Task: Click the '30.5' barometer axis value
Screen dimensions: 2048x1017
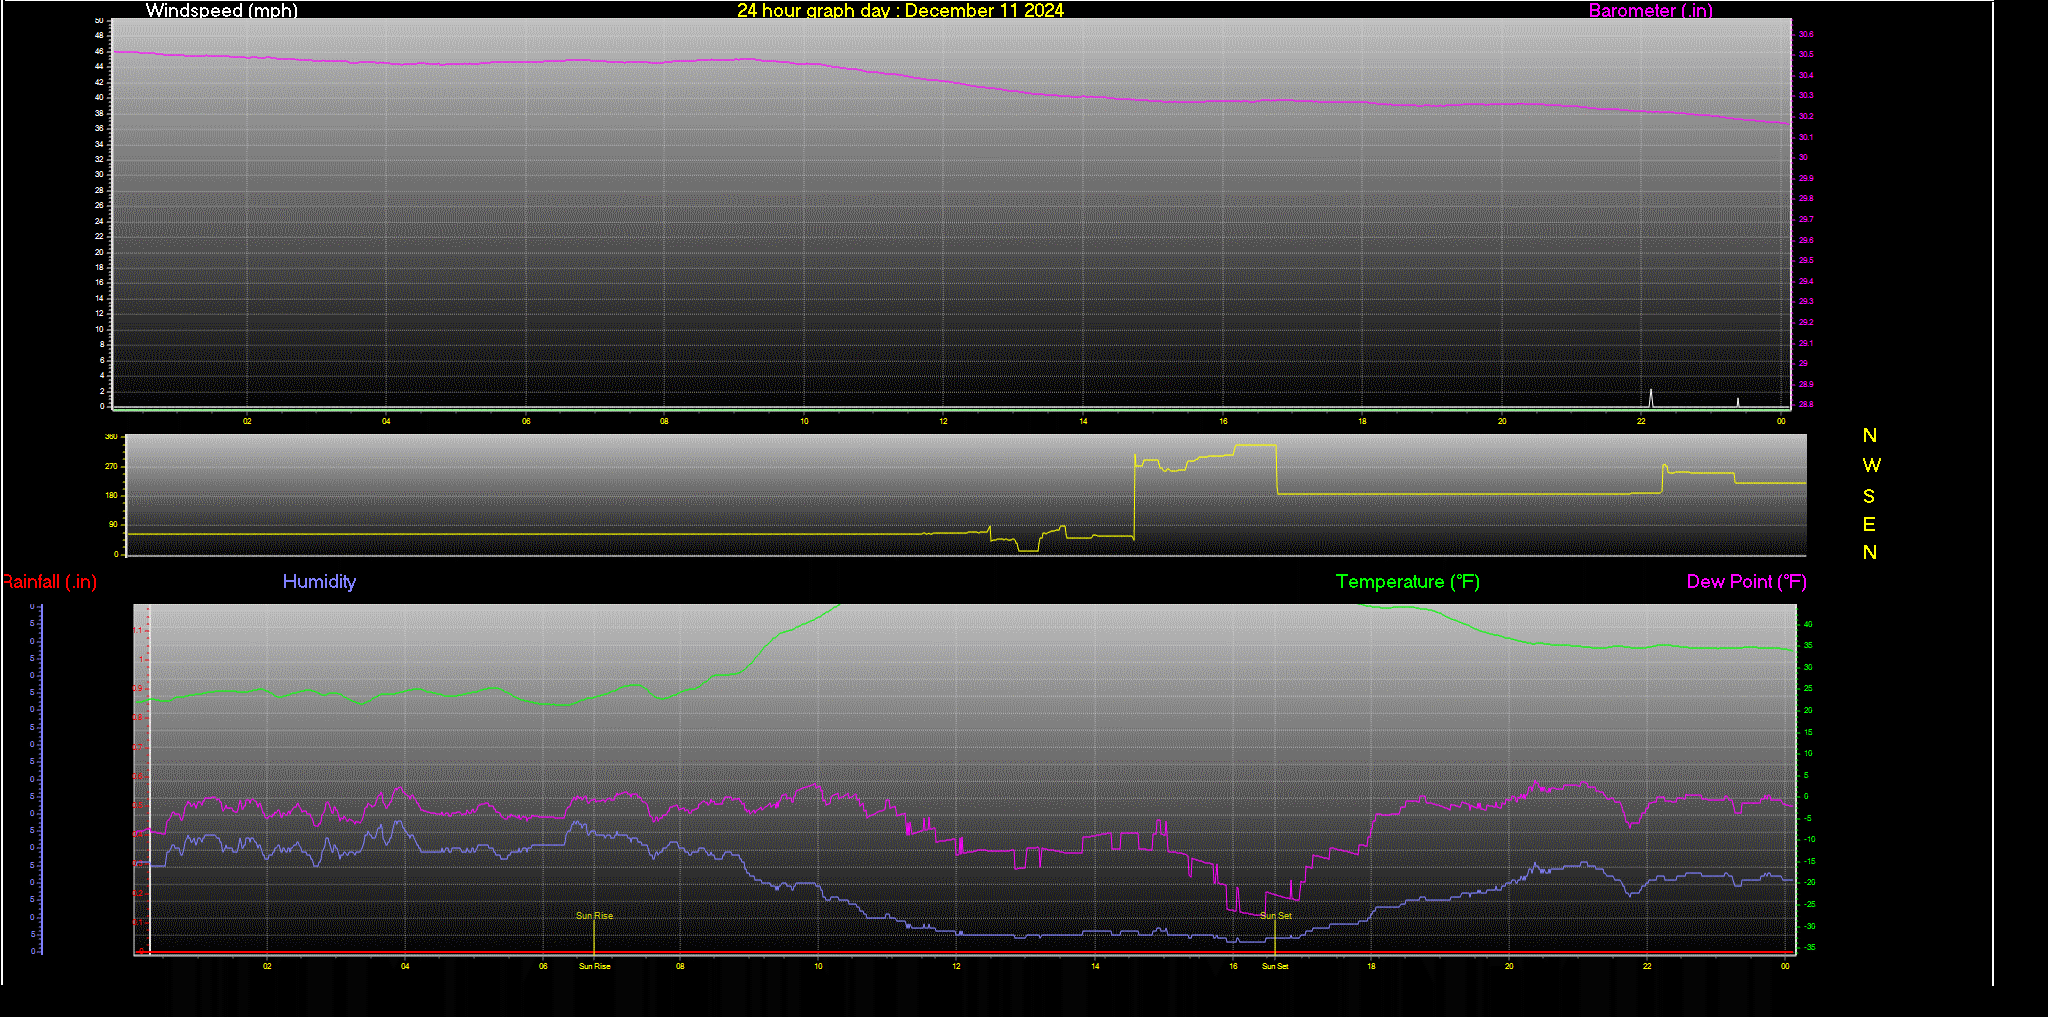Action: point(1806,55)
